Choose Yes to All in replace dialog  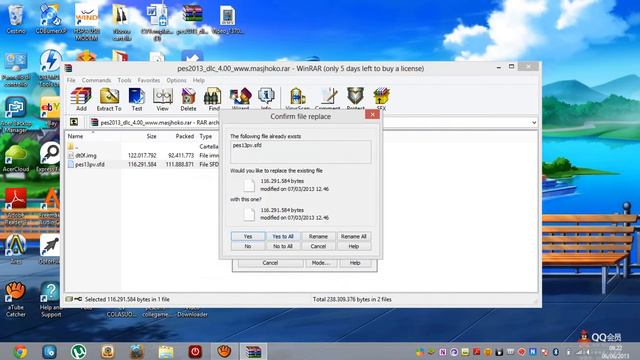coord(283,236)
